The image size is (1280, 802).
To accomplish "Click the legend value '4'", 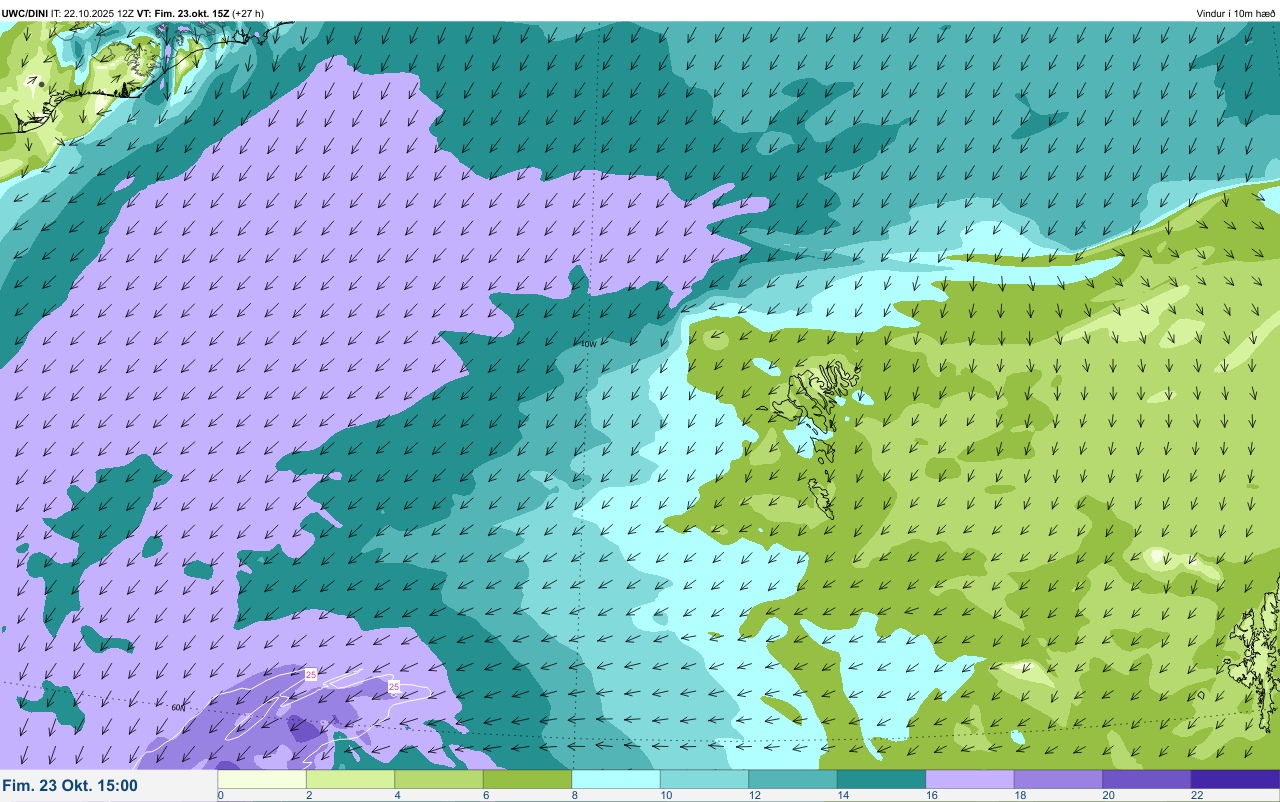I will (398, 795).
